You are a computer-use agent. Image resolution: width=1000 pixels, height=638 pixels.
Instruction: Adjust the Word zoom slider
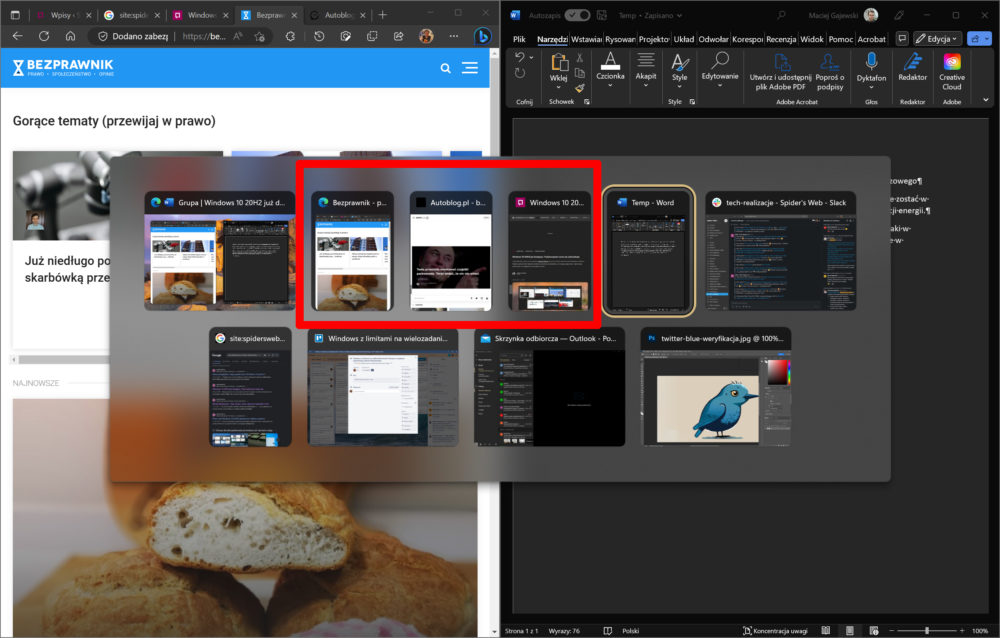[926, 630]
